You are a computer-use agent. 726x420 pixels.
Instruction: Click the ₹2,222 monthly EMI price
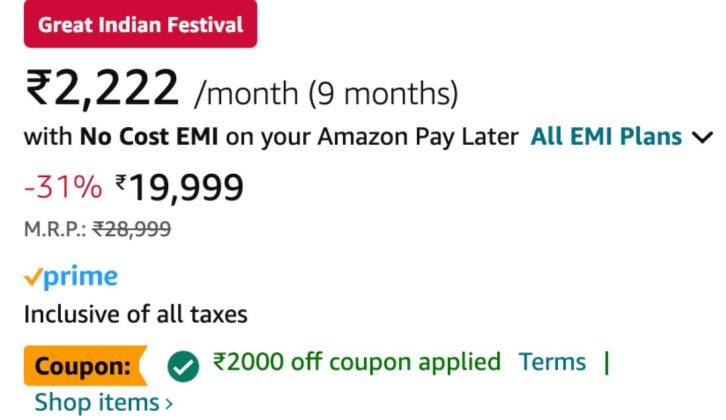click(102, 88)
